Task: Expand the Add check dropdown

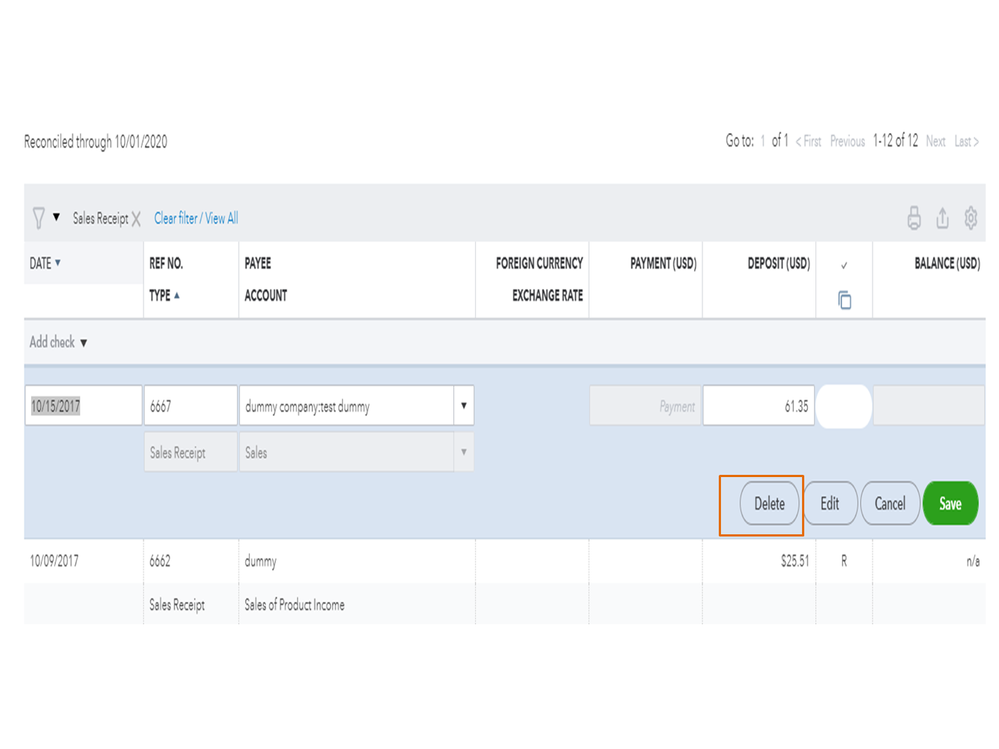Action: tap(83, 343)
